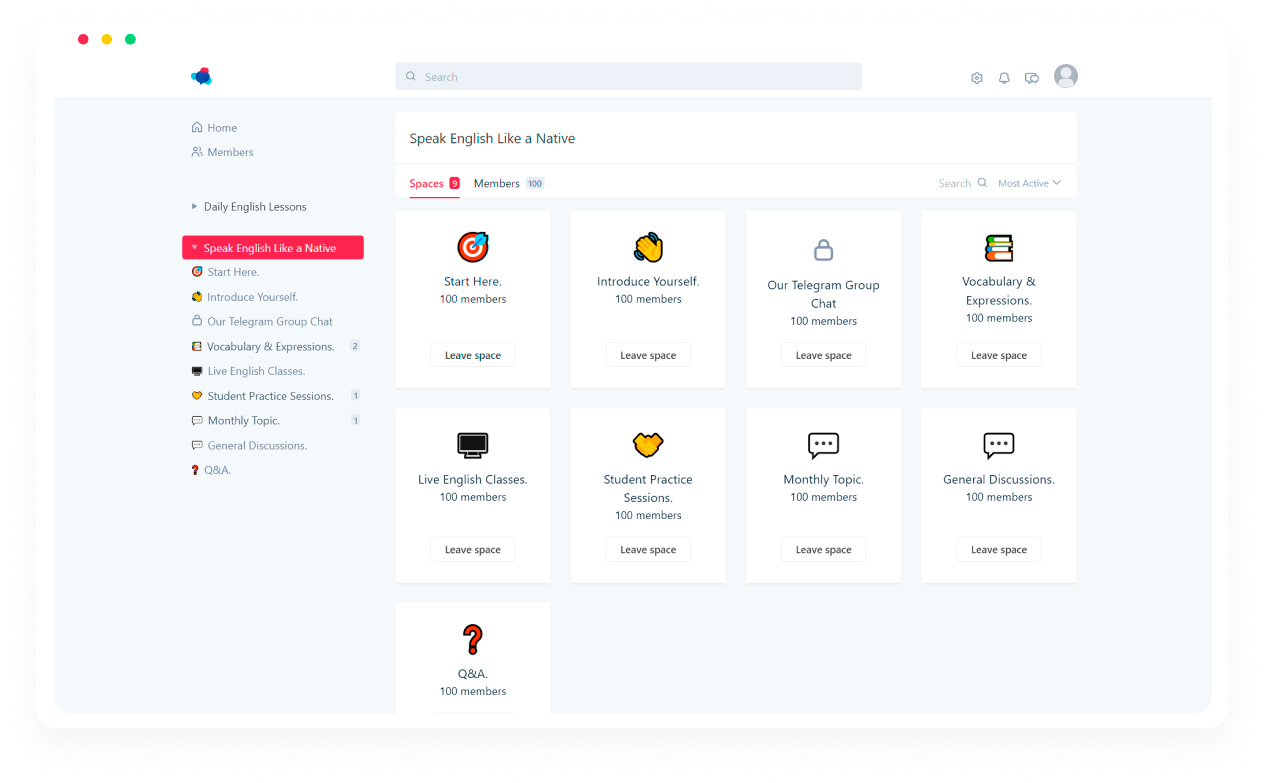Click the user profile avatar
This screenshot has width=1264, height=783.
coord(1066,77)
